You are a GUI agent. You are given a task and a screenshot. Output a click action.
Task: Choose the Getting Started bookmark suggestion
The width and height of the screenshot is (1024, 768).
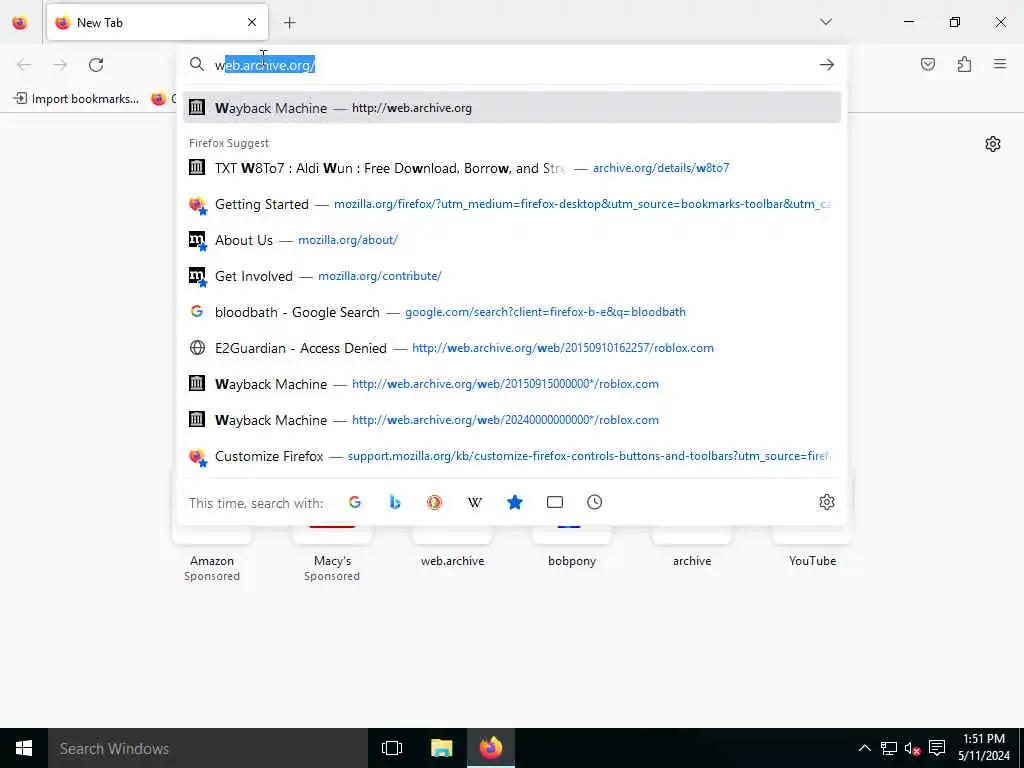point(512,204)
